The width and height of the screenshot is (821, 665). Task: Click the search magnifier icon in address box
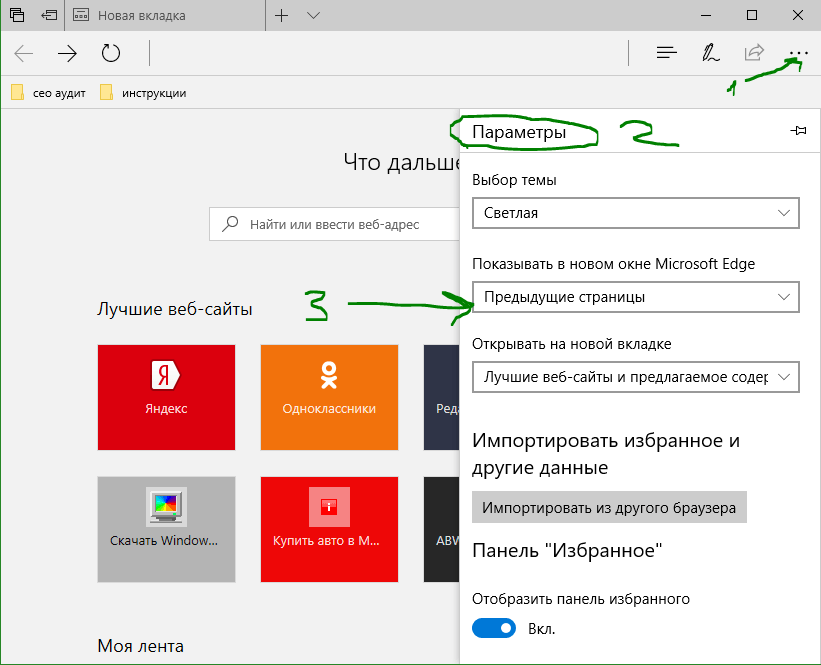tap(230, 224)
